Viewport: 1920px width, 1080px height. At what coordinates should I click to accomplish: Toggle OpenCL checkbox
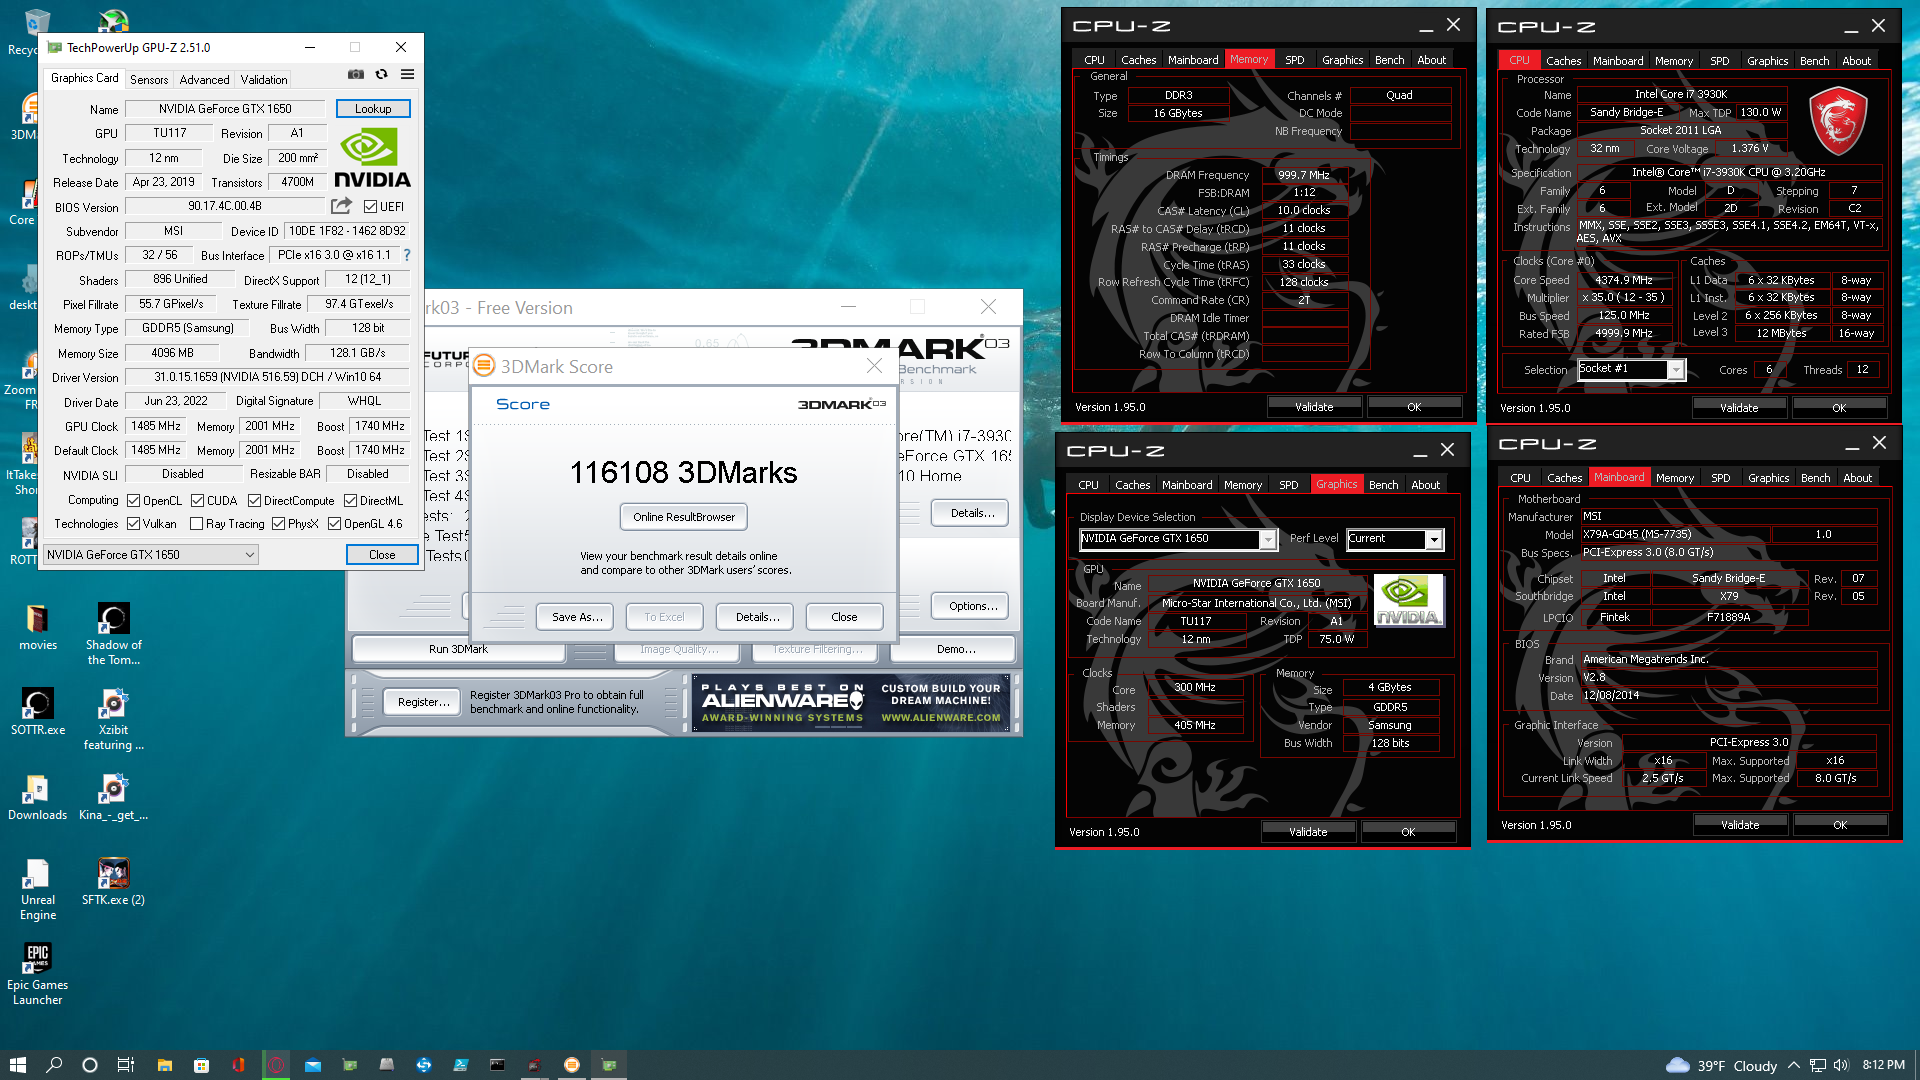pyautogui.click(x=133, y=500)
